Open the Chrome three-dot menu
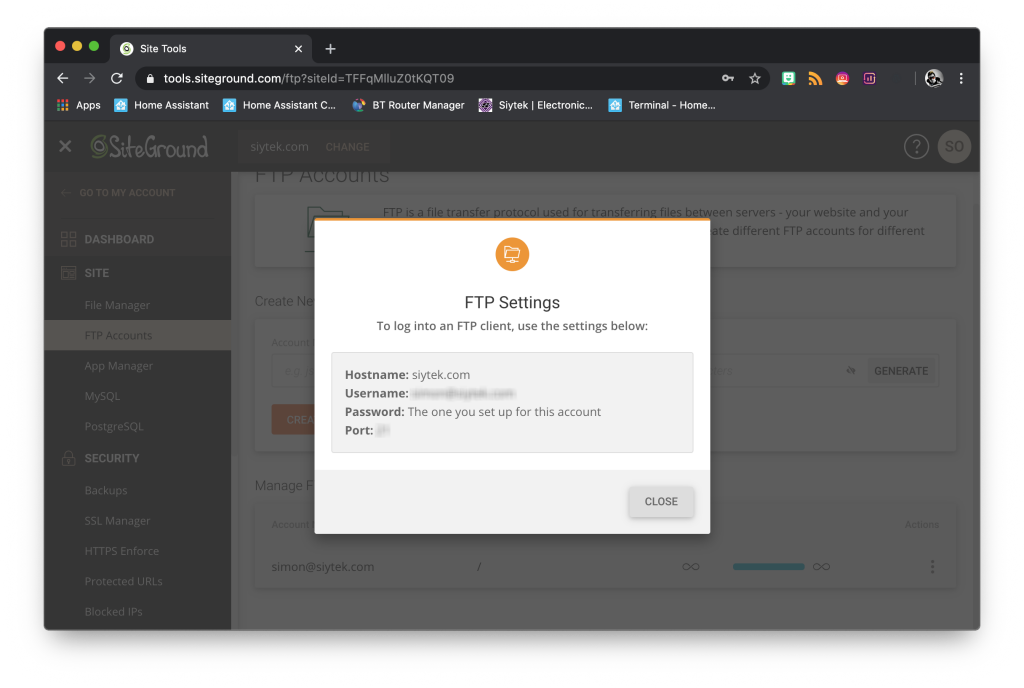Image resolution: width=1024 pixels, height=688 pixels. [x=961, y=78]
